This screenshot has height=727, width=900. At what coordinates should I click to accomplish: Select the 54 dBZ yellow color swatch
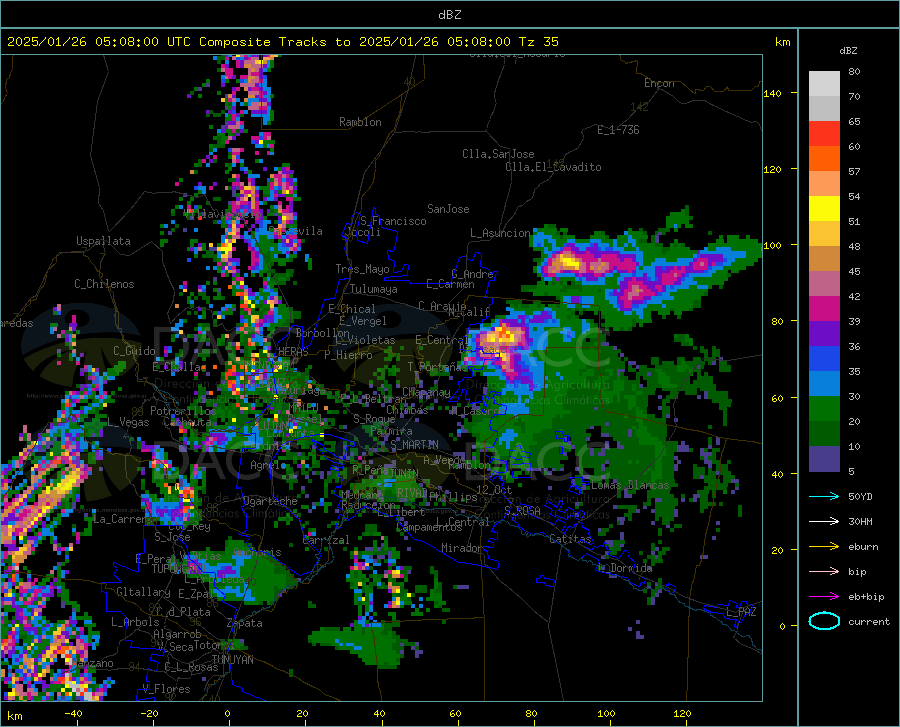(x=824, y=209)
